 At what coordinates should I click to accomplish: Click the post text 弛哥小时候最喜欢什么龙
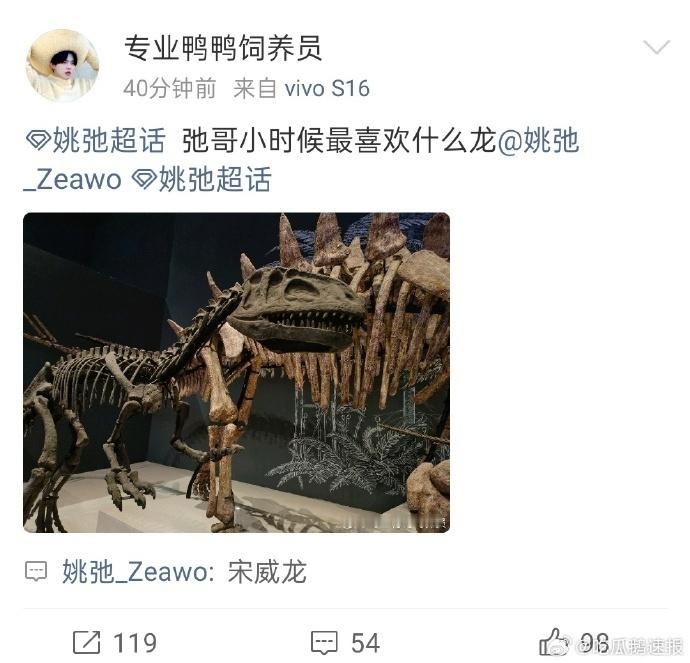[339, 141]
